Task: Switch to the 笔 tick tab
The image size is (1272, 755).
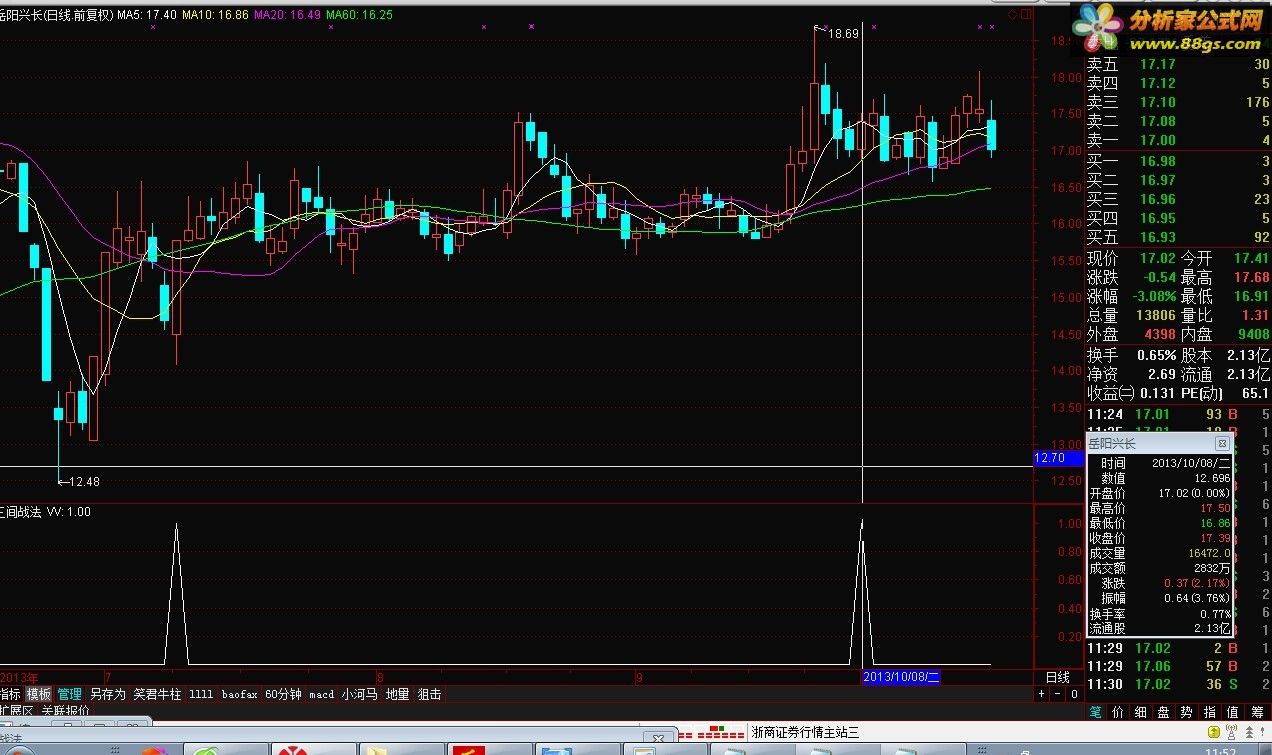Action: [x=1097, y=711]
